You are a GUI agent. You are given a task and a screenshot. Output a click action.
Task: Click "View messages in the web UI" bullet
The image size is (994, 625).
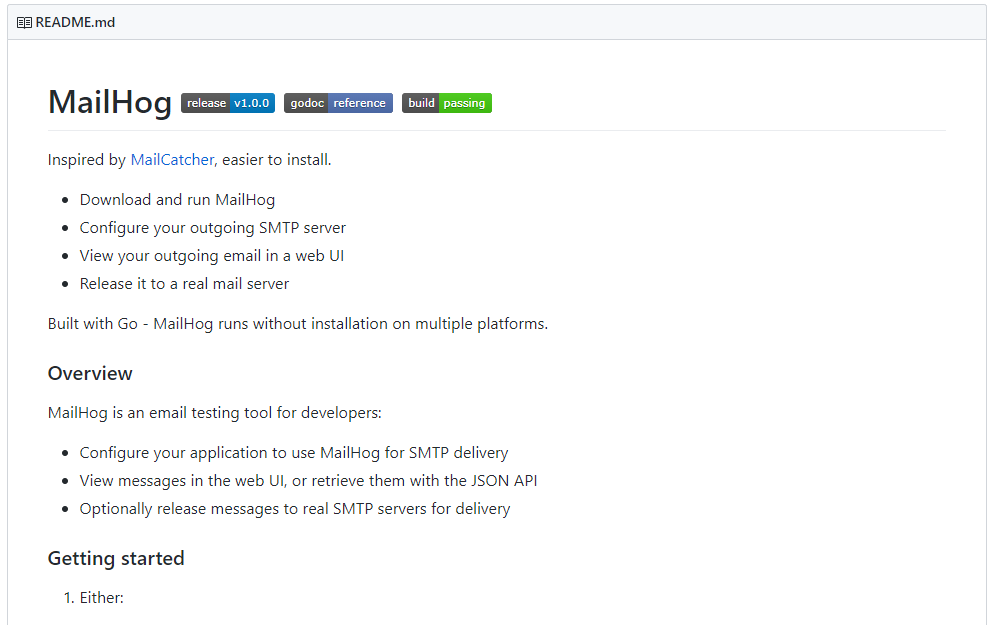click(x=309, y=481)
